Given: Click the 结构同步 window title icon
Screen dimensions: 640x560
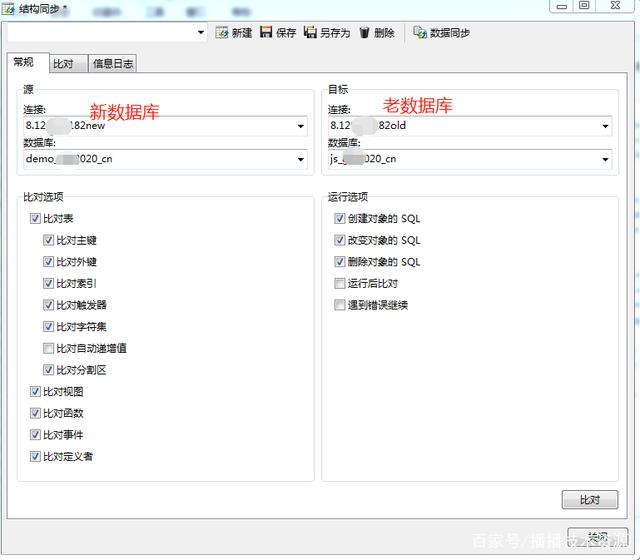Looking at the screenshot, I should 8,9.
